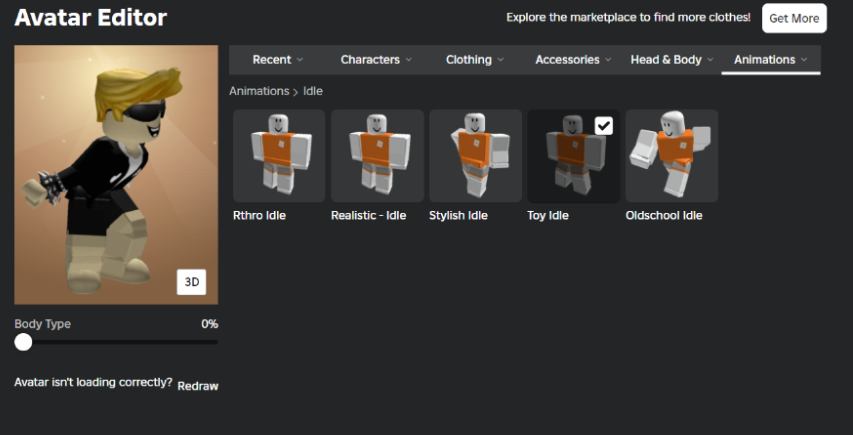The height and width of the screenshot is (435, 853).
Task: Expand the Recent dropdown chevron
Action: click(x=300, y=60)
